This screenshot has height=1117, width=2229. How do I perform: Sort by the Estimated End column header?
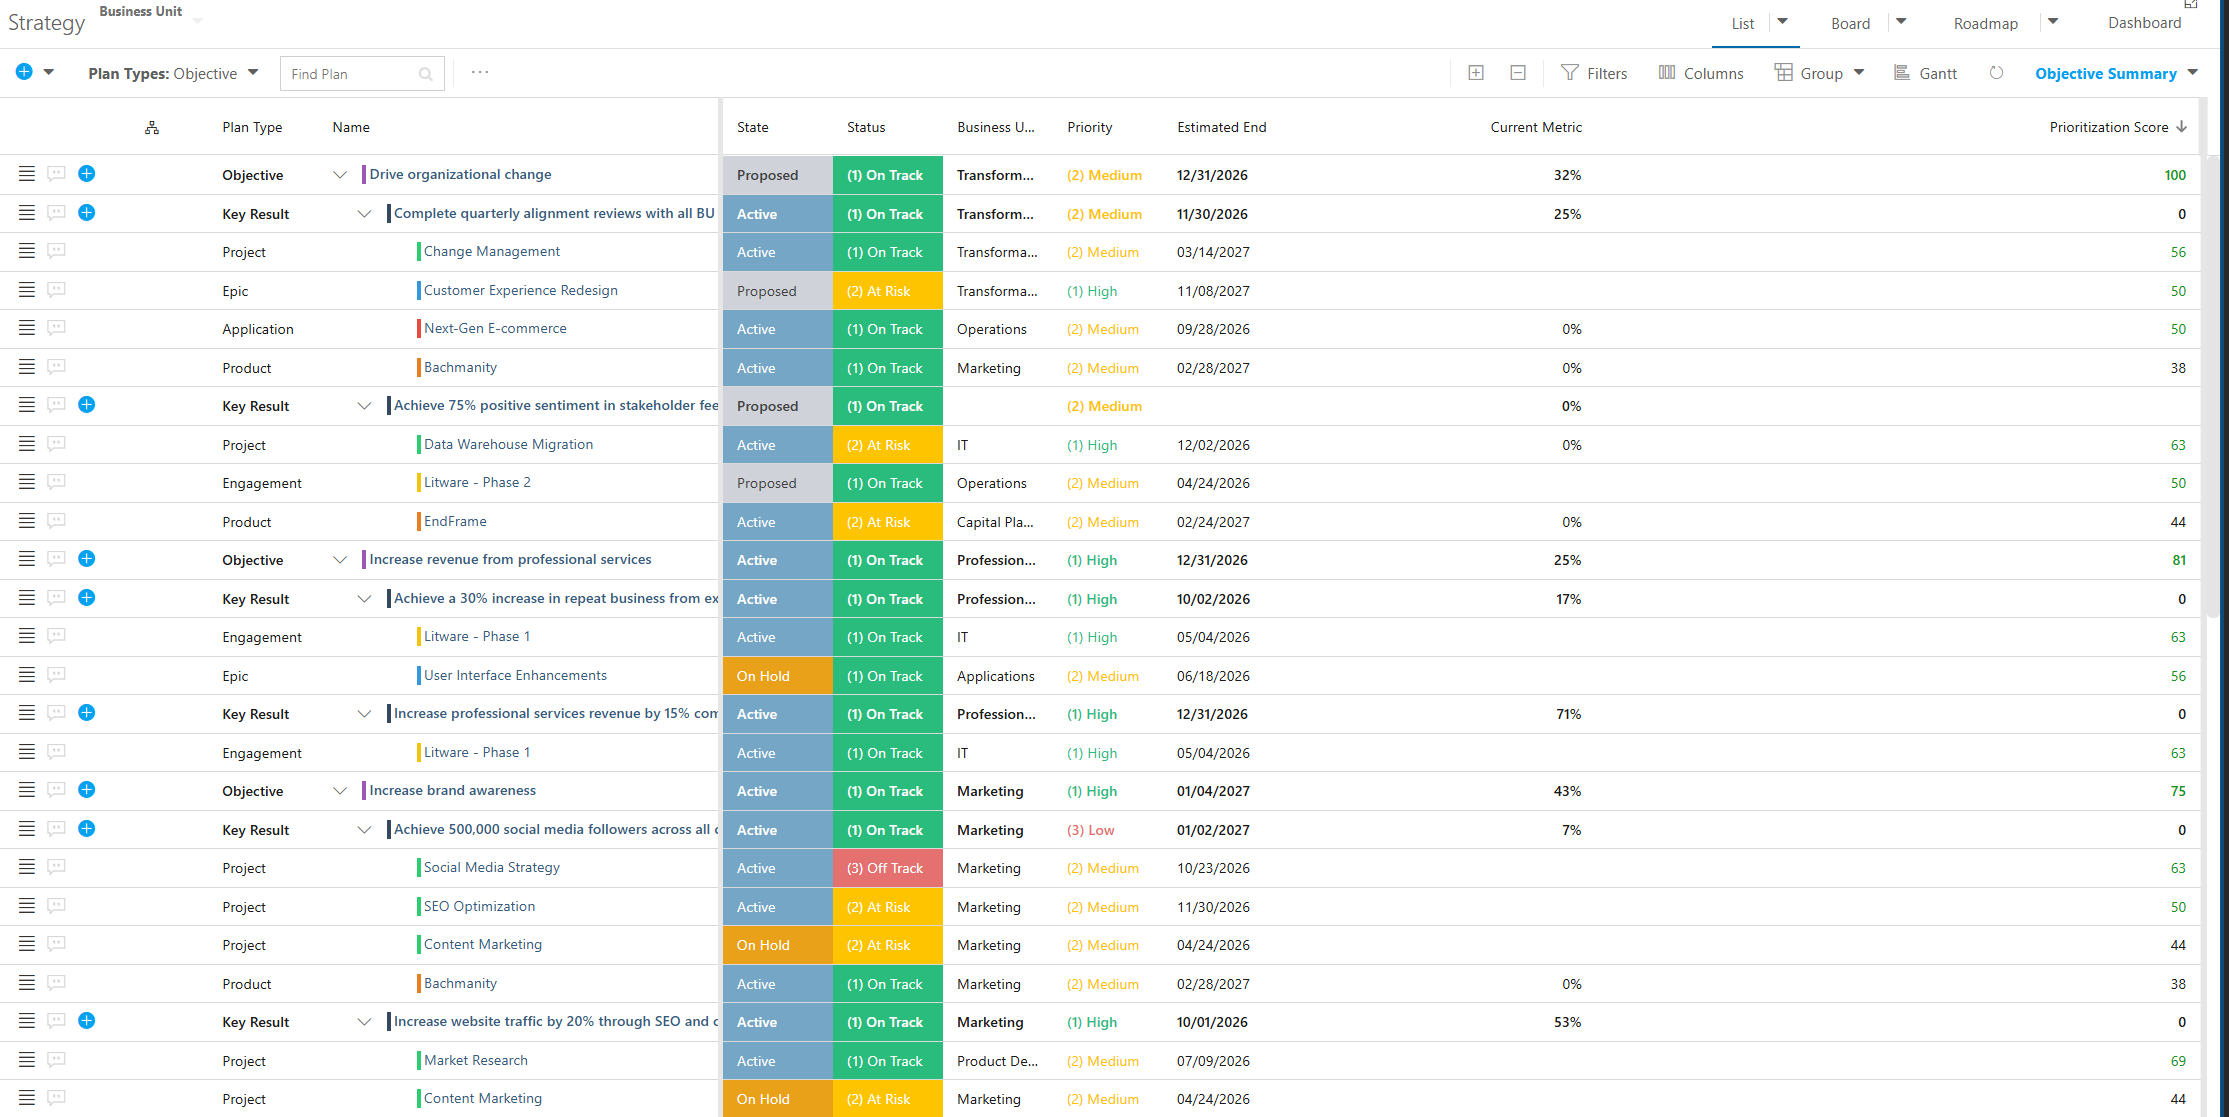(x=1221, y=127)
